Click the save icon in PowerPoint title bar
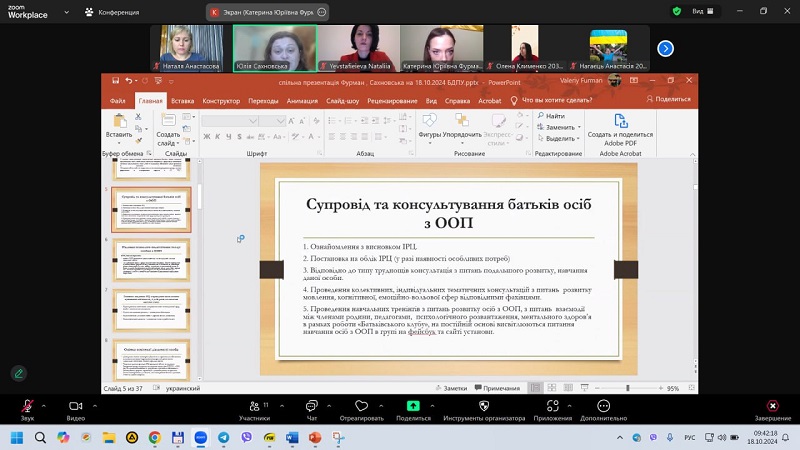 (x=115, y=81)
